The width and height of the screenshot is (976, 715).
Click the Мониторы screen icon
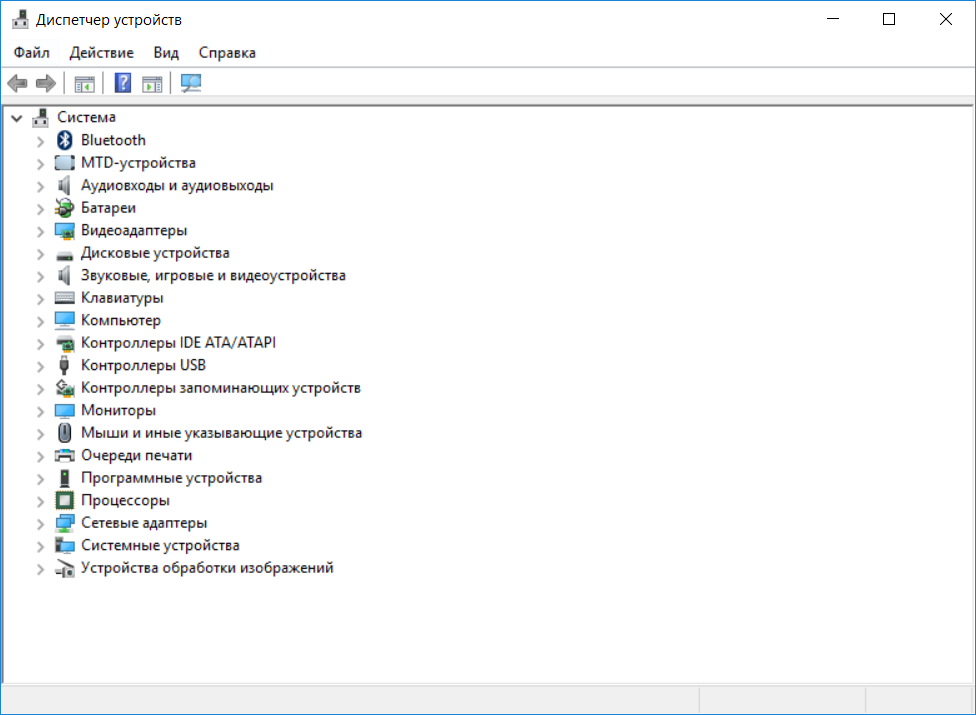(65, 411)
